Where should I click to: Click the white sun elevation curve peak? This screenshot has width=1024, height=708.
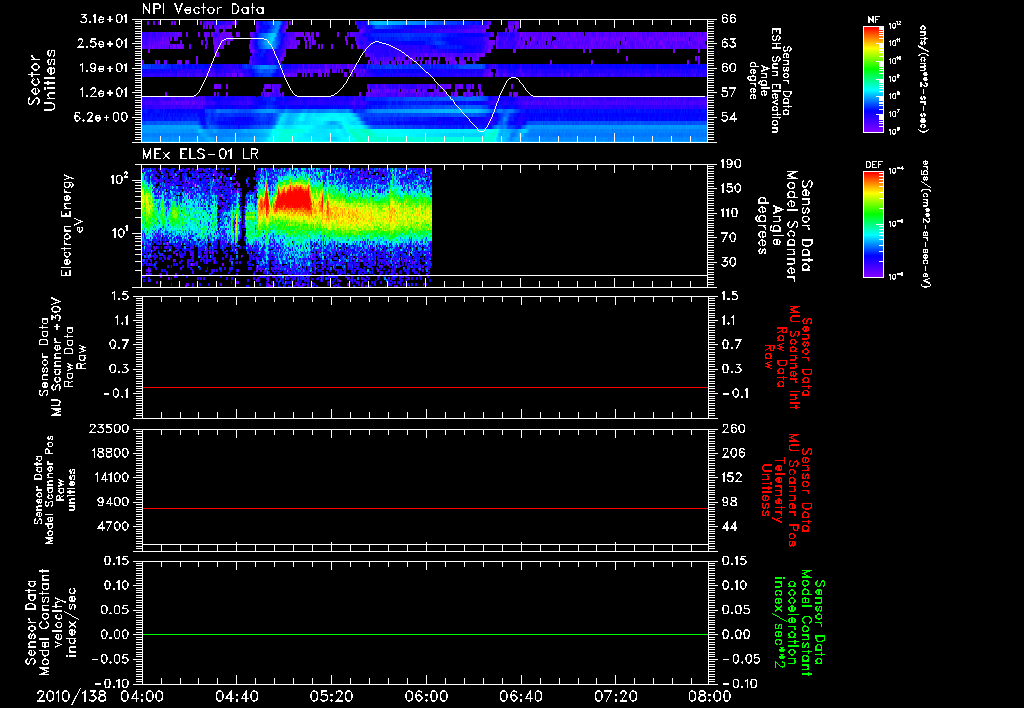[x=244, y=39]
